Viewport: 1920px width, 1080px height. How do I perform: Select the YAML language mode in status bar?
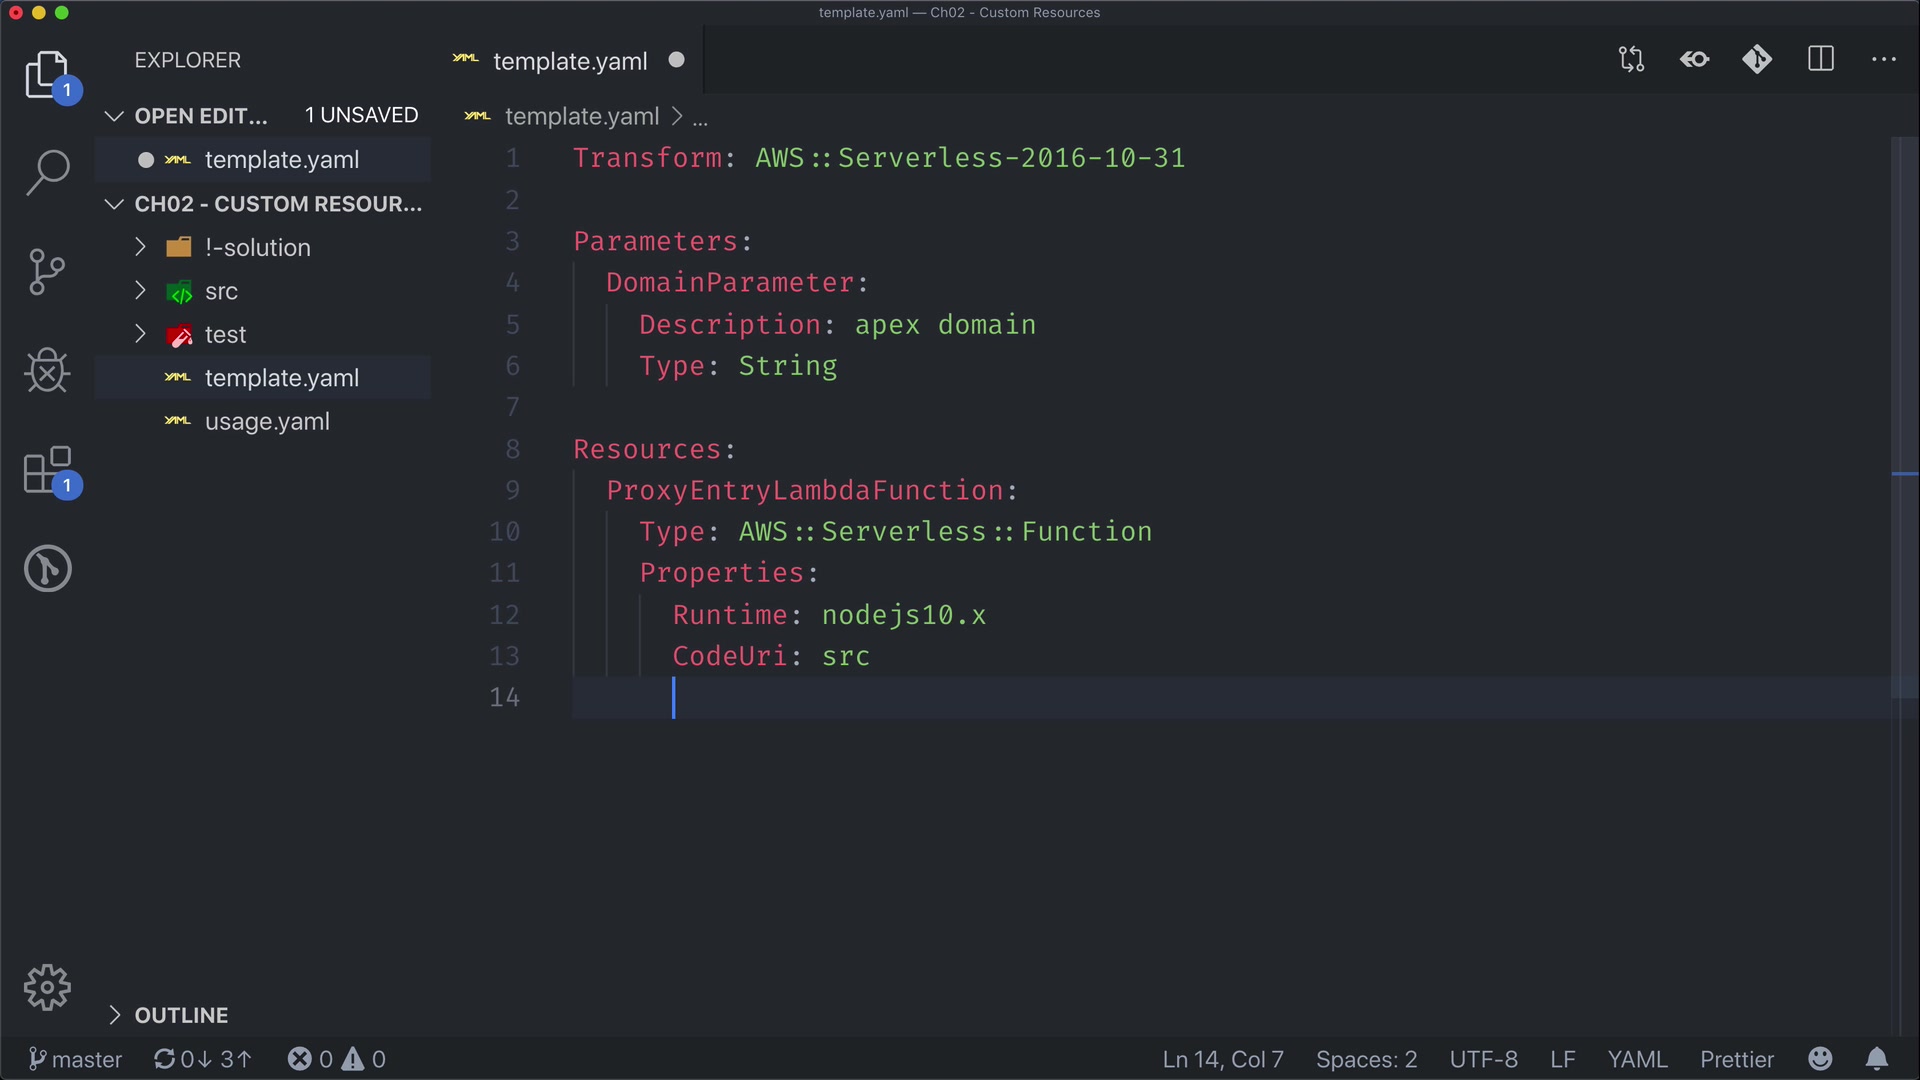tap(1637, 1059)
